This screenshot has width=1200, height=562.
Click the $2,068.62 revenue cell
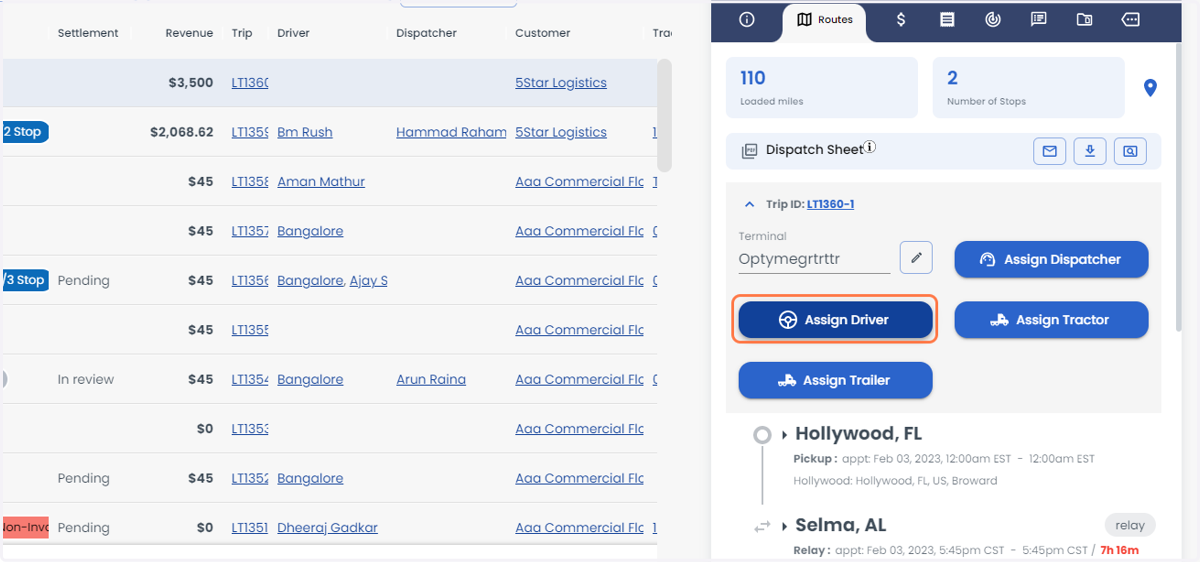[181, 132]
